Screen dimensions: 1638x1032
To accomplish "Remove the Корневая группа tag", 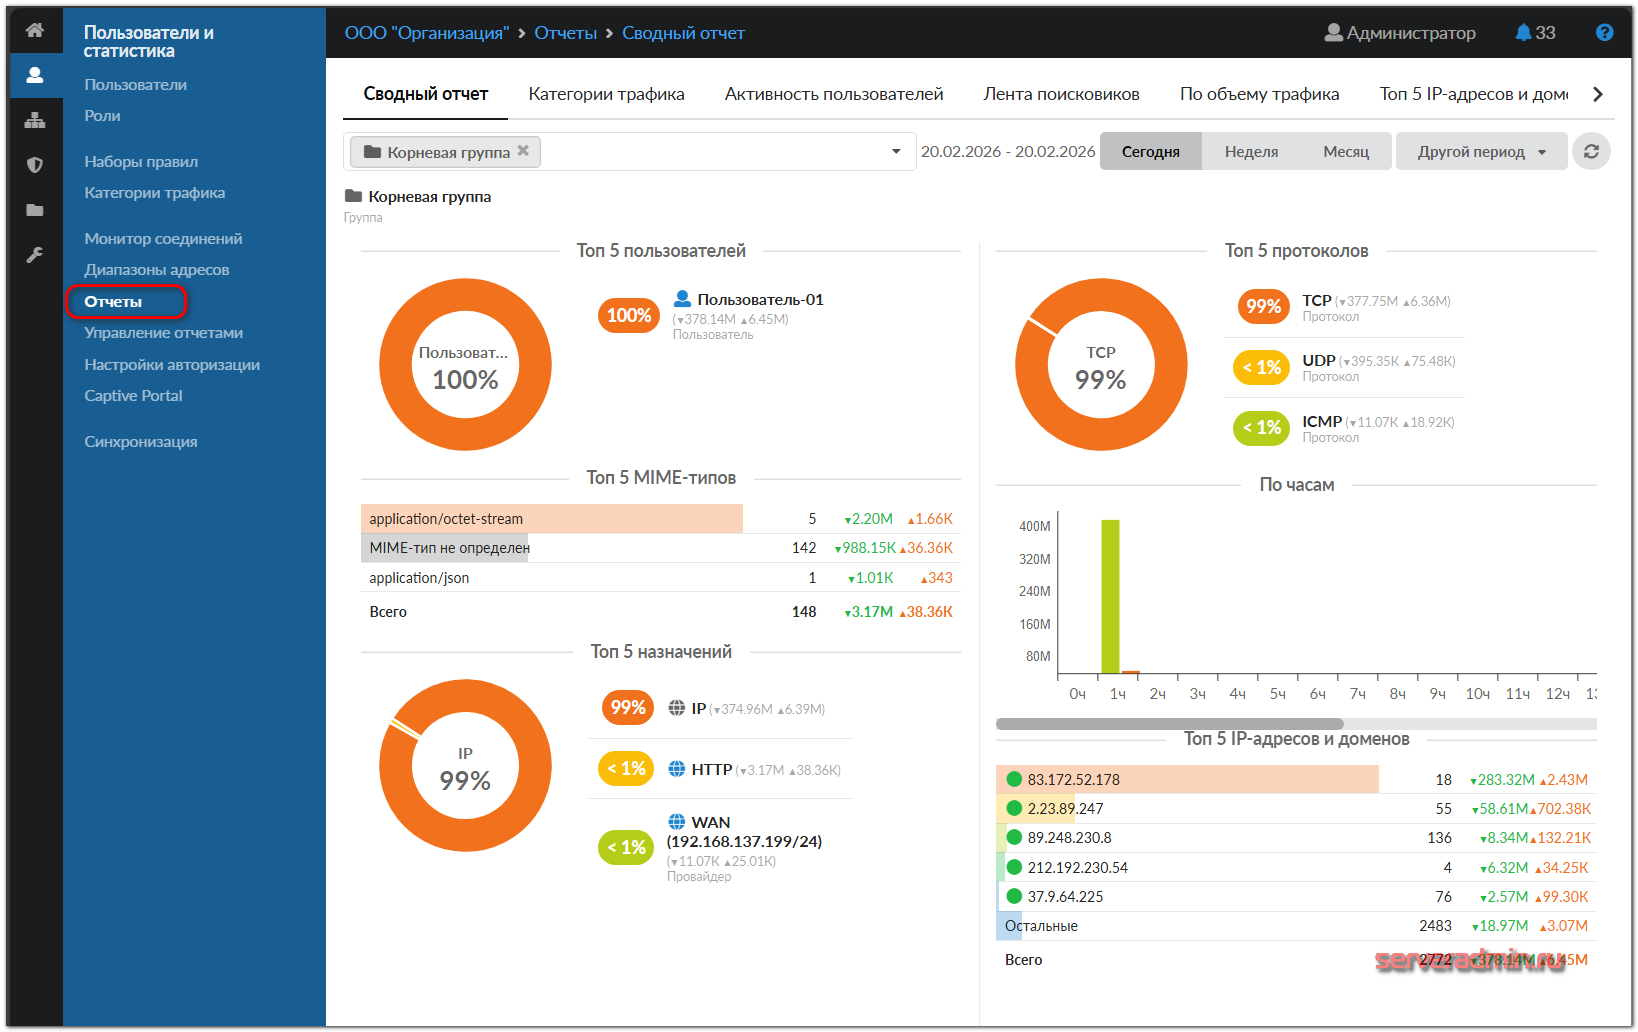I will [523, 151].
